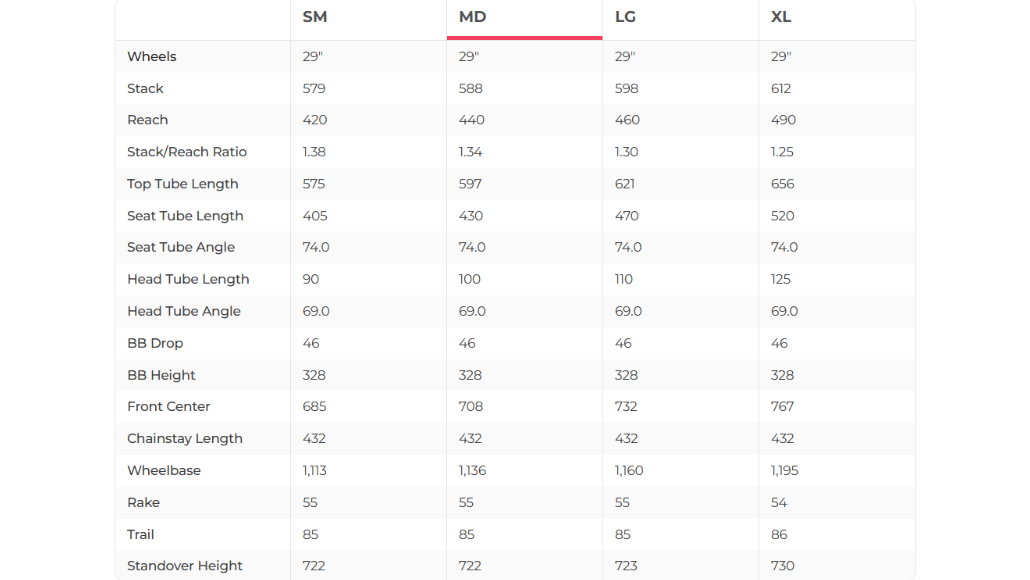Select the Standover Height row label

point(185,566)
